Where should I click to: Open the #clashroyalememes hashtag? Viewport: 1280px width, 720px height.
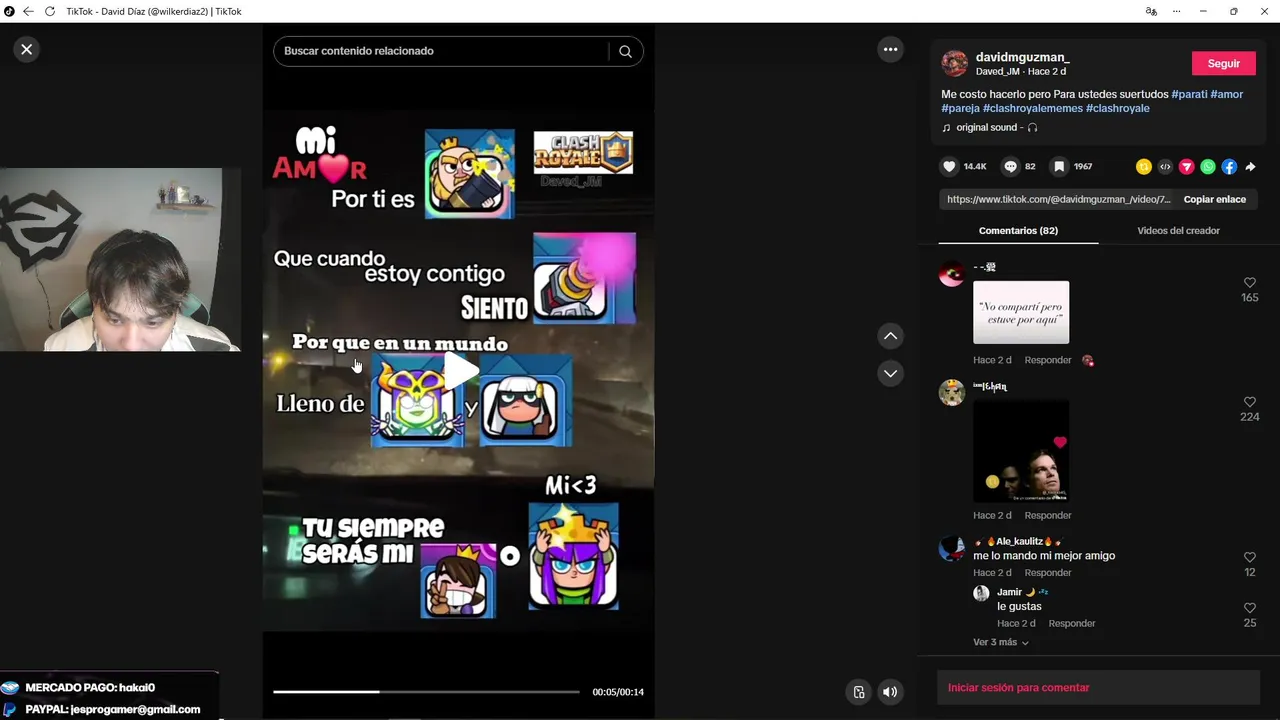click(1032, 108)
